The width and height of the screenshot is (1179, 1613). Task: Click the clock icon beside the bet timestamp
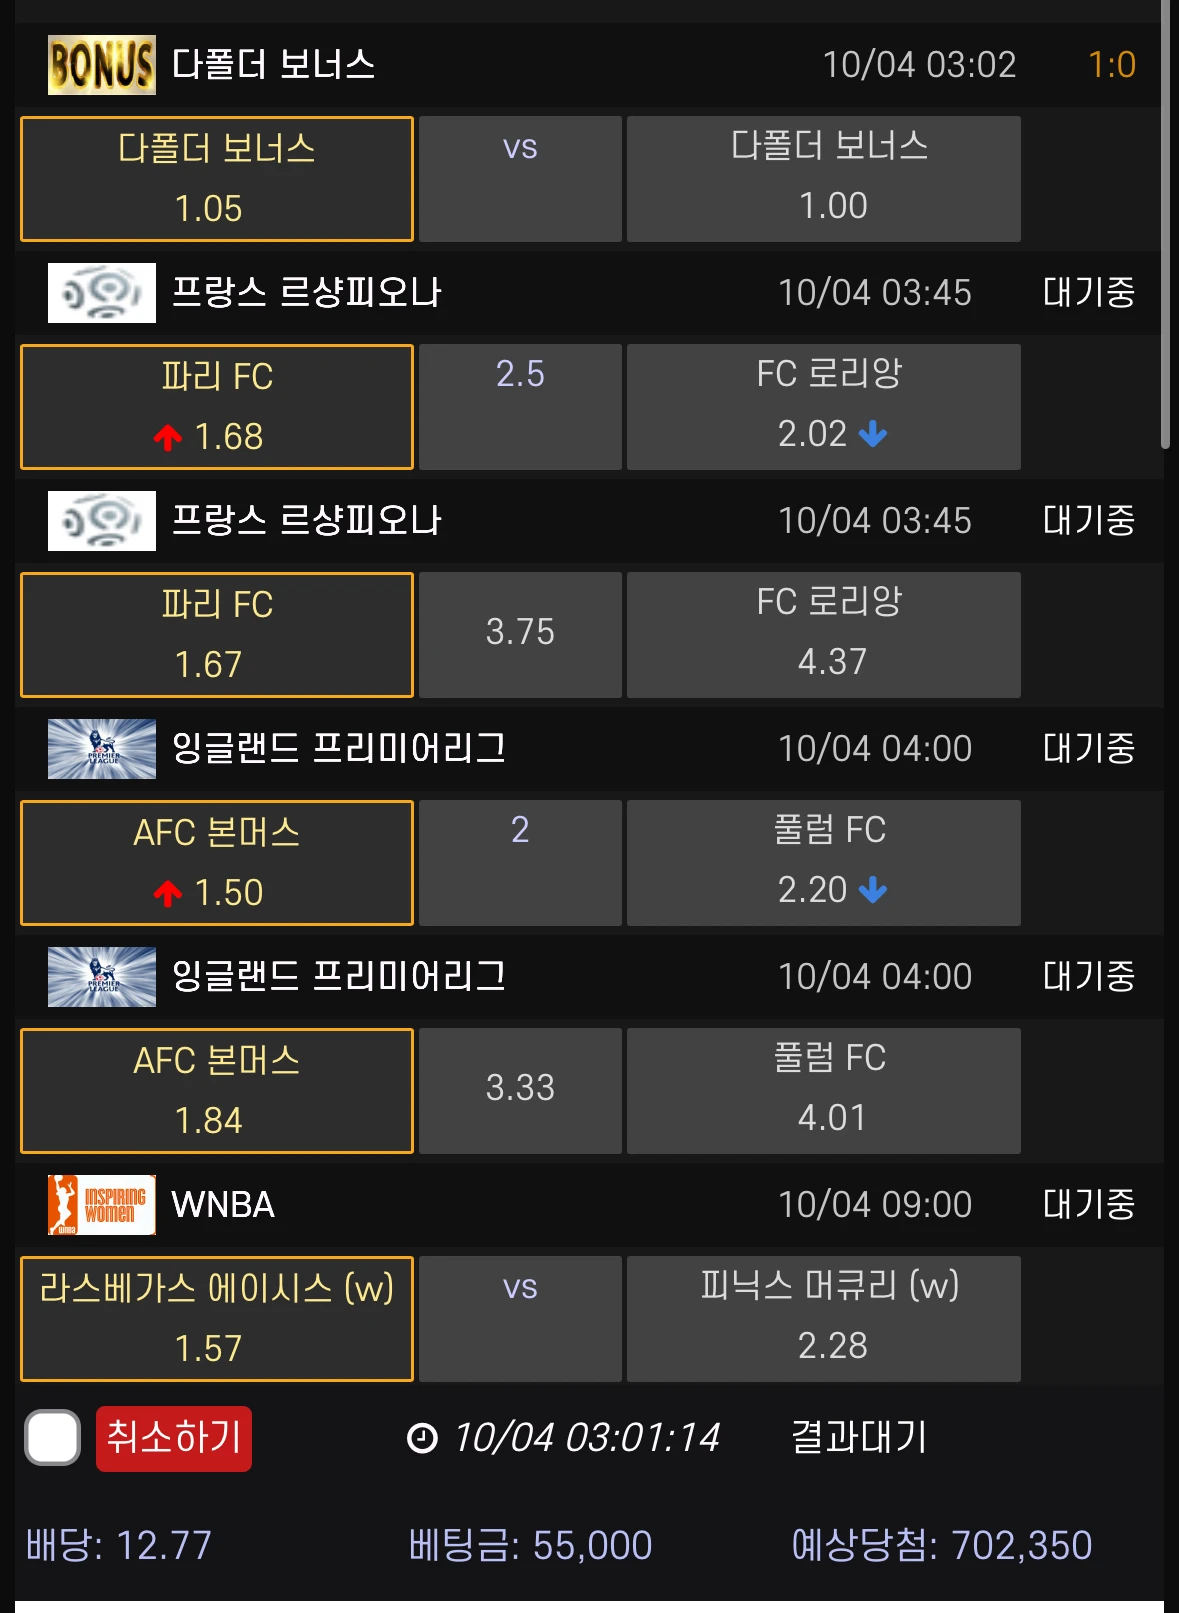(422, 1438)
